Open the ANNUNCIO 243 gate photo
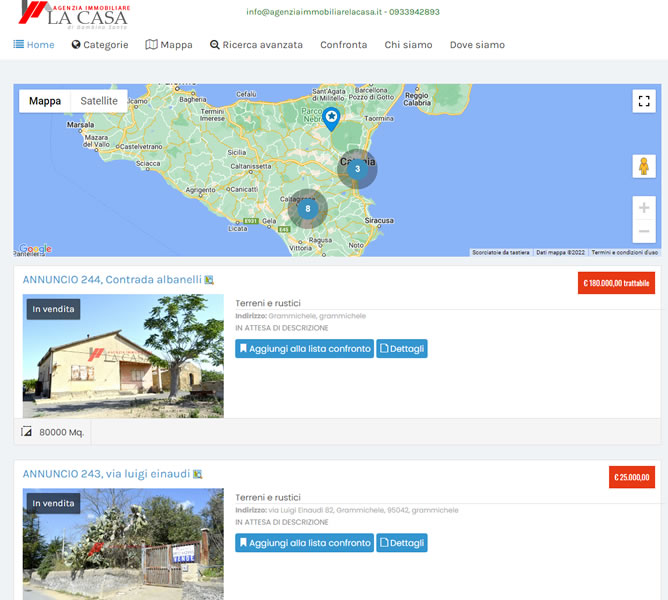 point(123,544)
